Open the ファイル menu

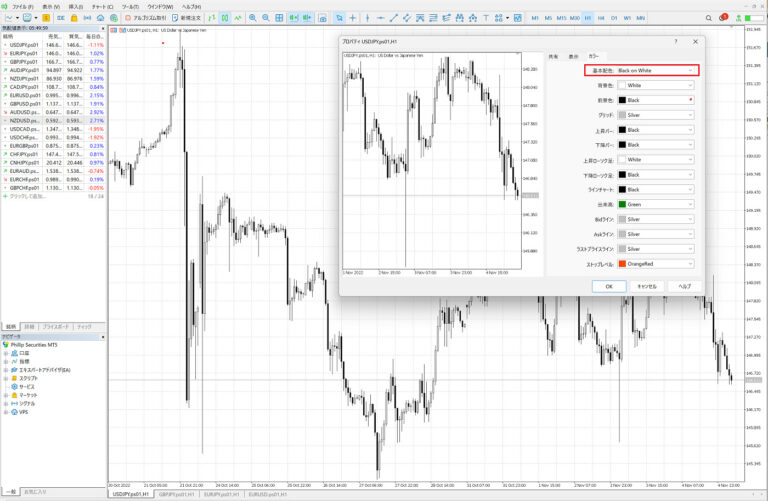point(22,7)
